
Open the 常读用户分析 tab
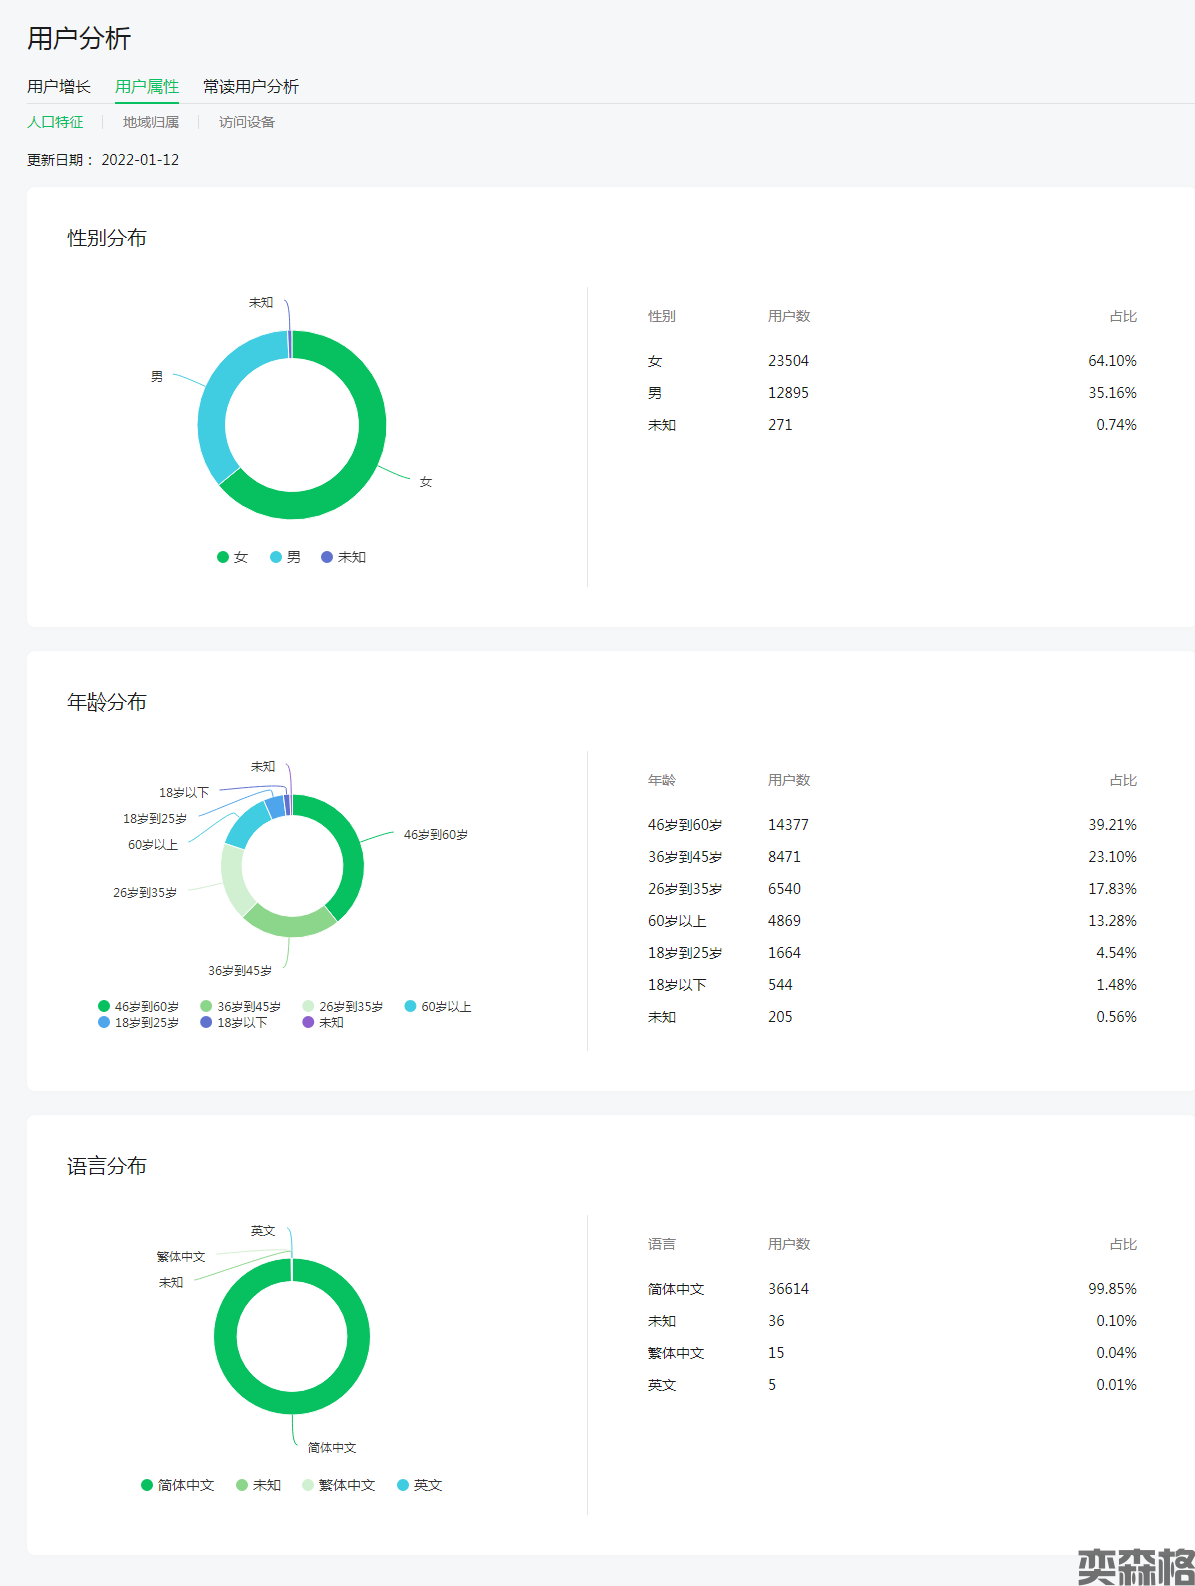point(250,87)
